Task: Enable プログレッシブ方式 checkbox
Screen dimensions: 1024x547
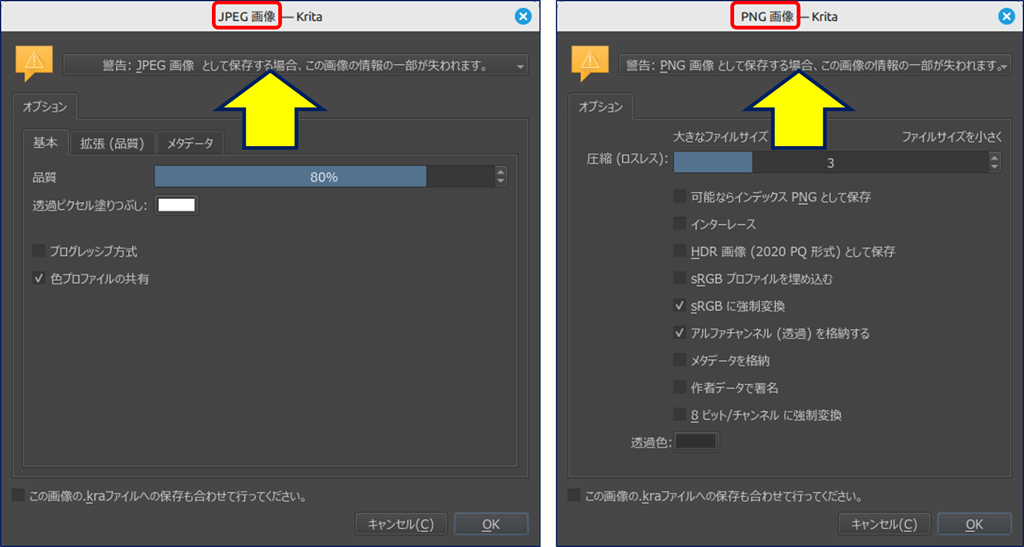Action: 40,251
